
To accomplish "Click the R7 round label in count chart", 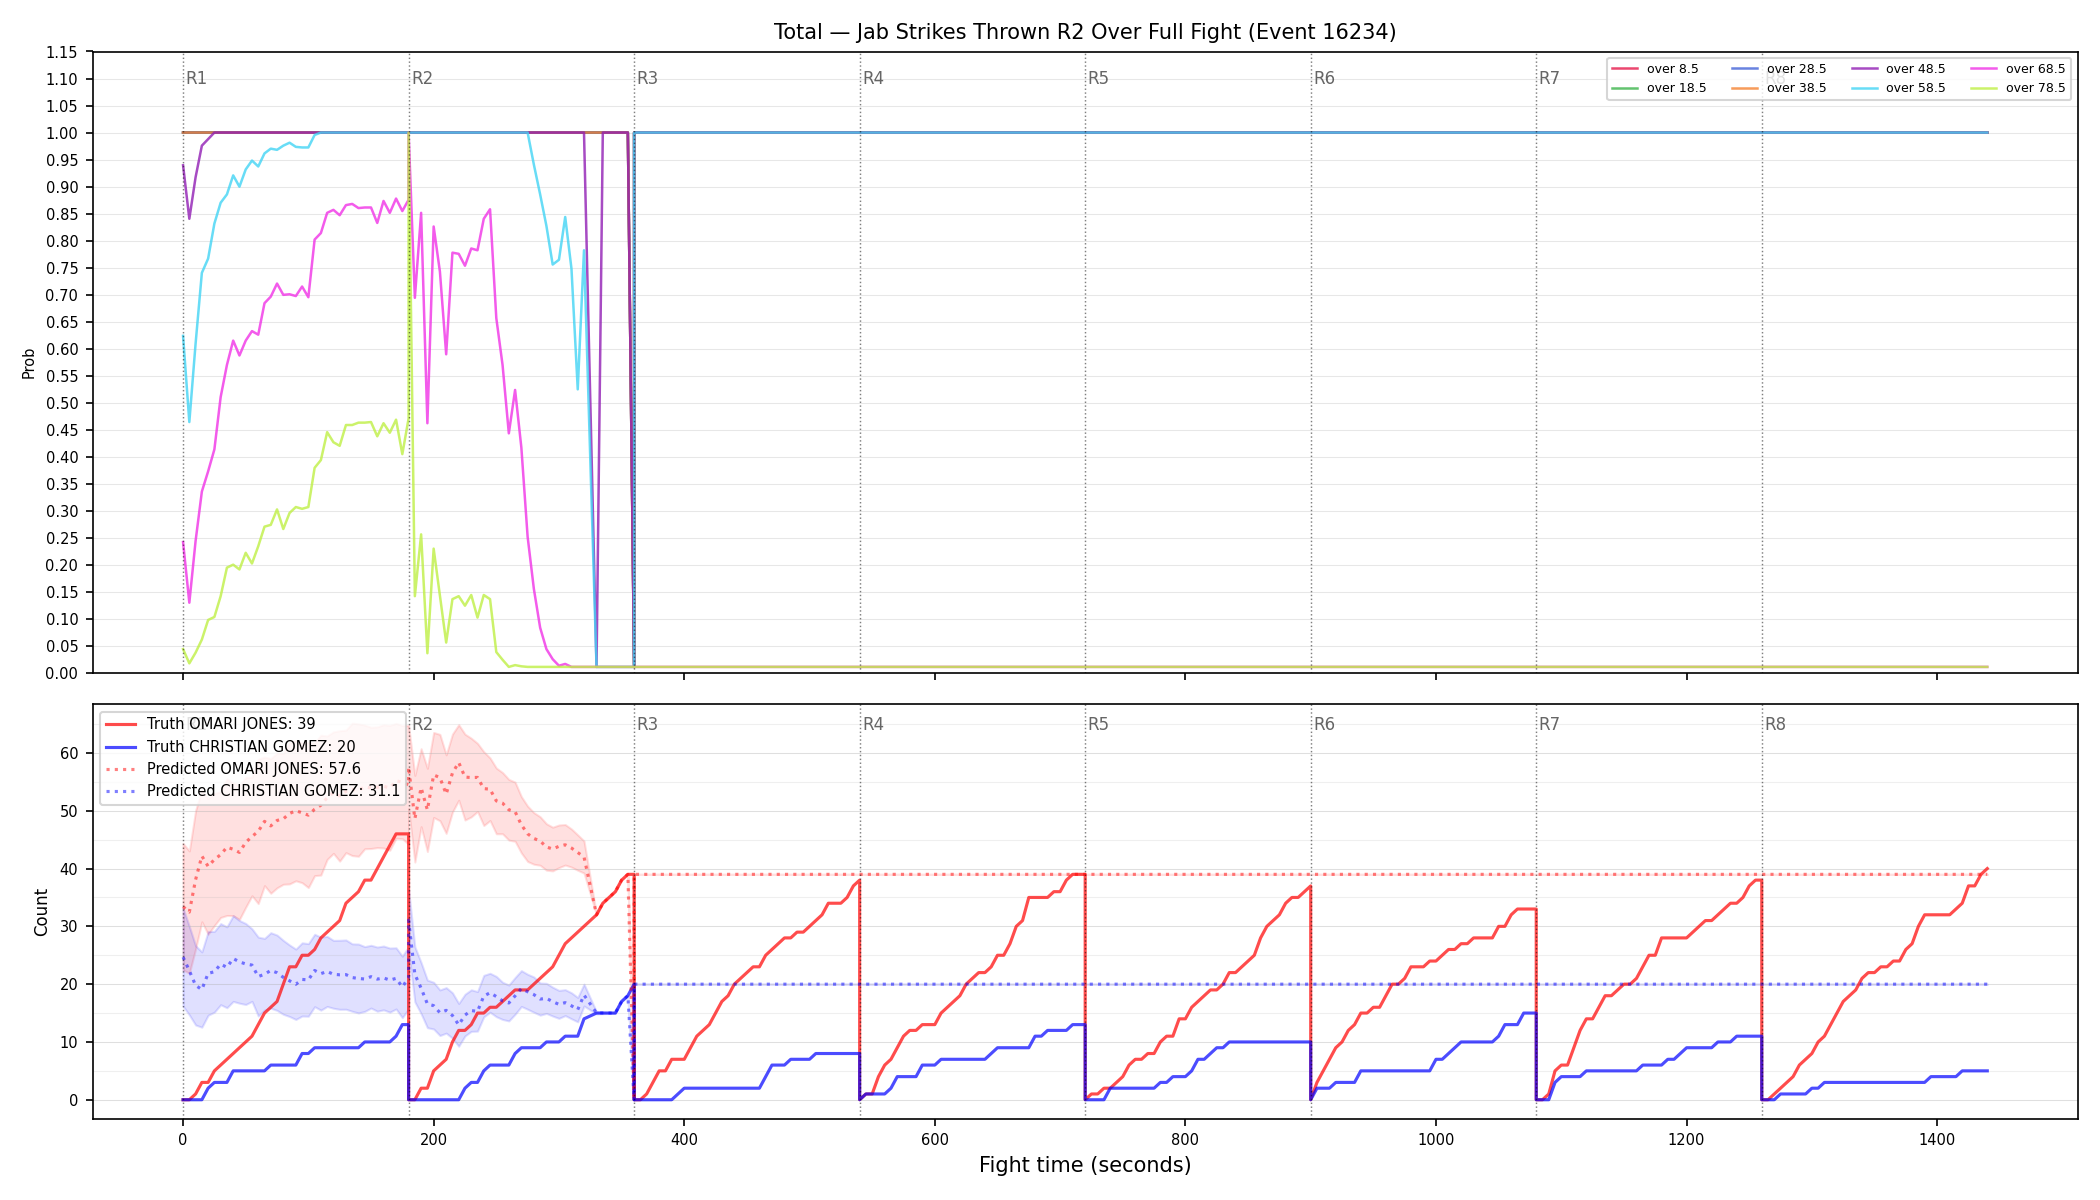I will (1549, 724).
